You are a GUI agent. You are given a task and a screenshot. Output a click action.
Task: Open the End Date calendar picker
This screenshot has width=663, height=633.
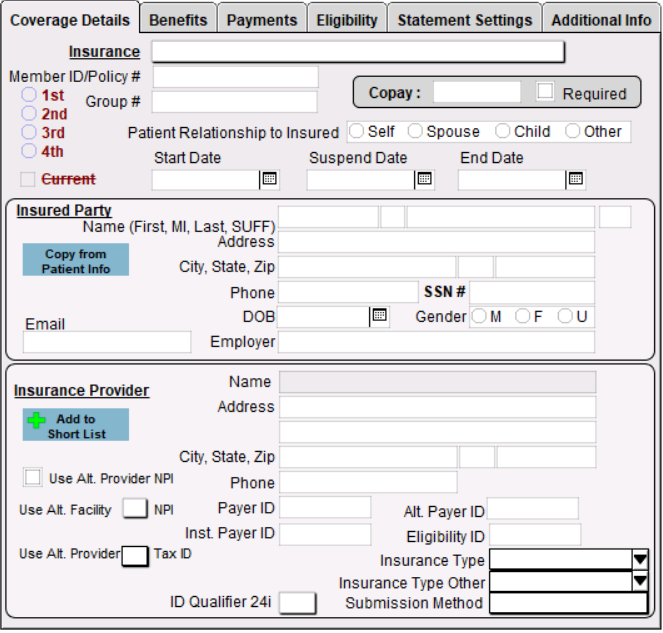coord(575,179)
